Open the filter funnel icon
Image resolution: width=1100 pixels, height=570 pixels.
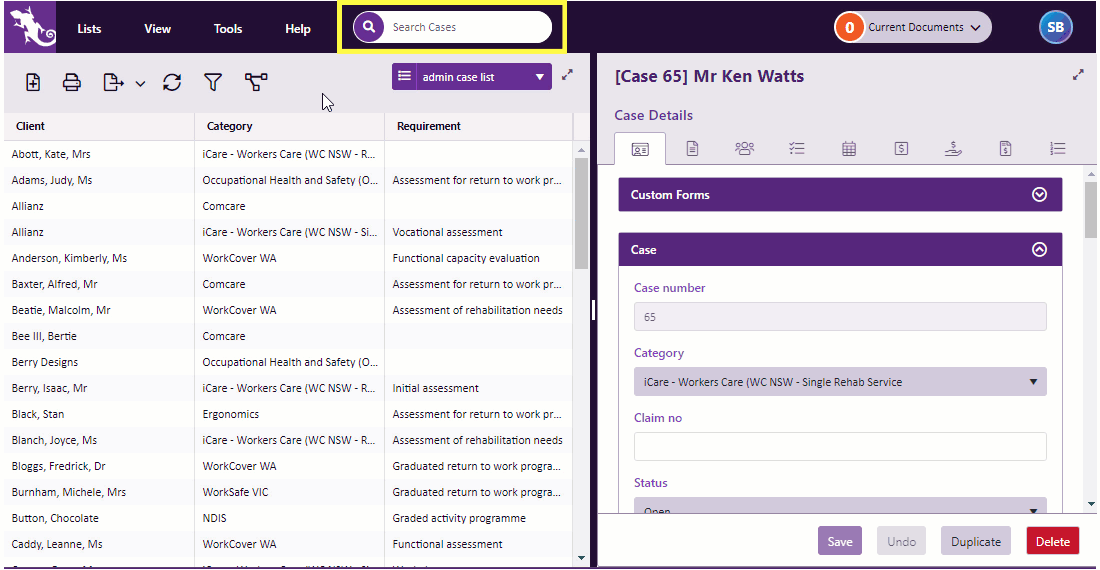pyautogui.click(x=213, y=83)
